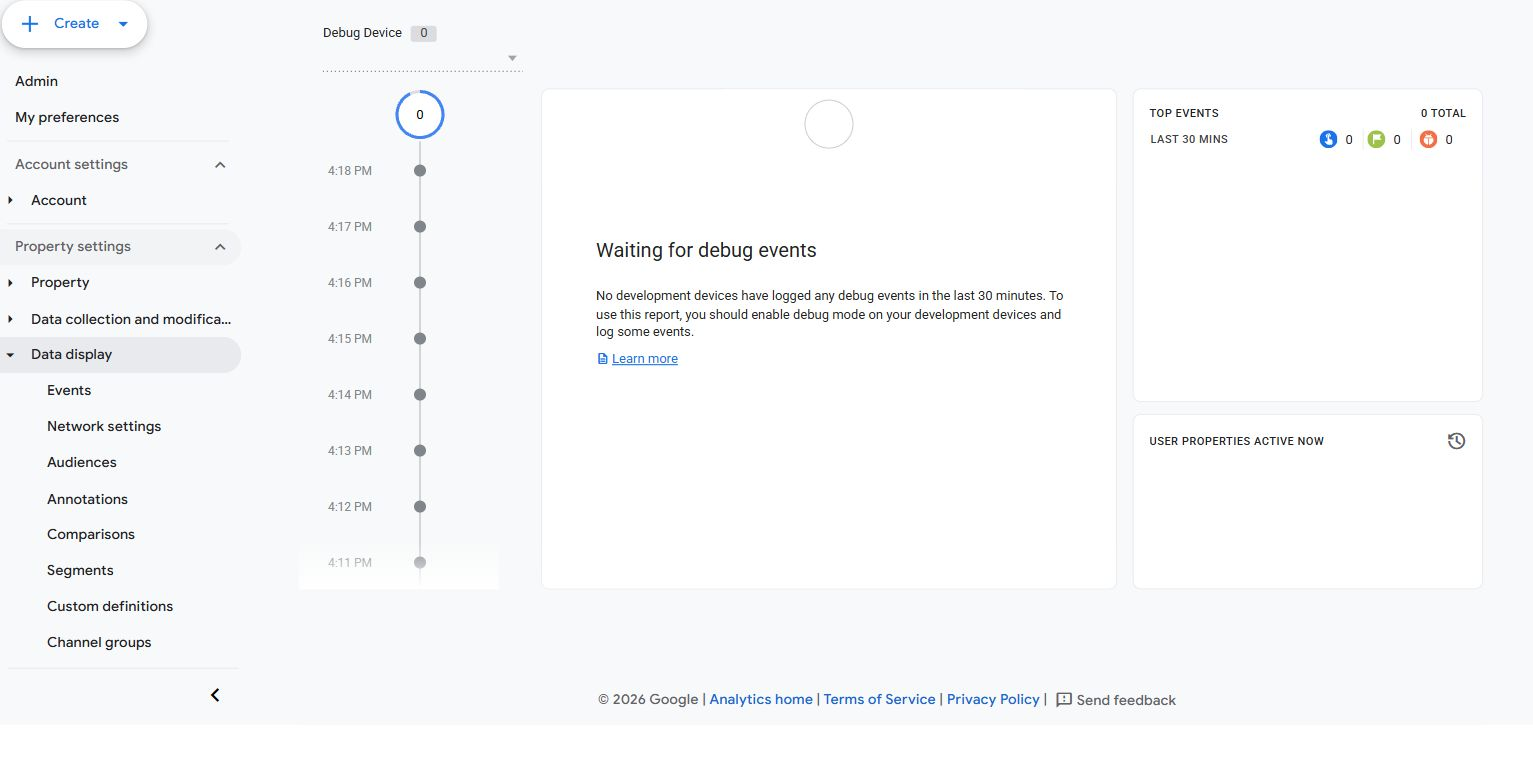This screenshot has height=778, width=1533.
Task: Open Channel groups
Action: 99,642
